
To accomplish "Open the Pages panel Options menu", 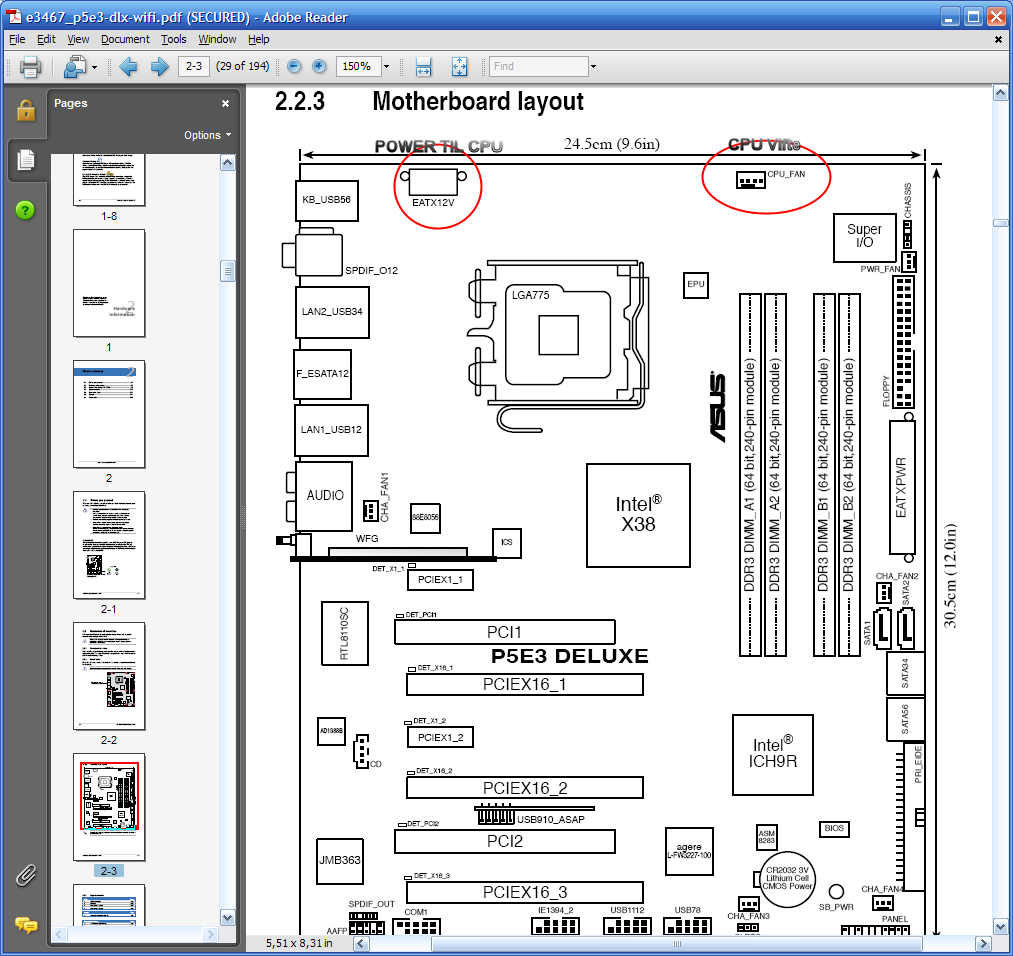I will (207, 135).
